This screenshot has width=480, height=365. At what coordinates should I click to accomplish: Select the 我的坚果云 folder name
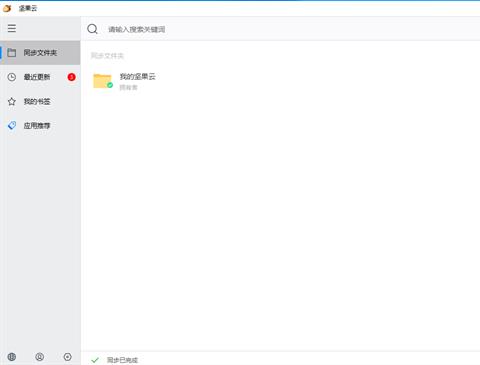(138, 77)
